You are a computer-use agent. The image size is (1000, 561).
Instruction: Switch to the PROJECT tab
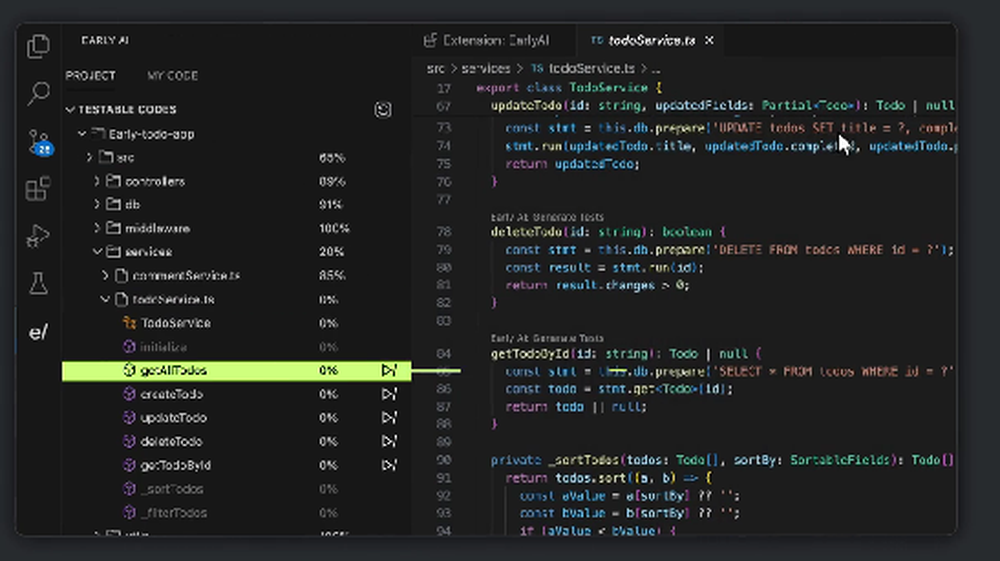pos(91,75)
